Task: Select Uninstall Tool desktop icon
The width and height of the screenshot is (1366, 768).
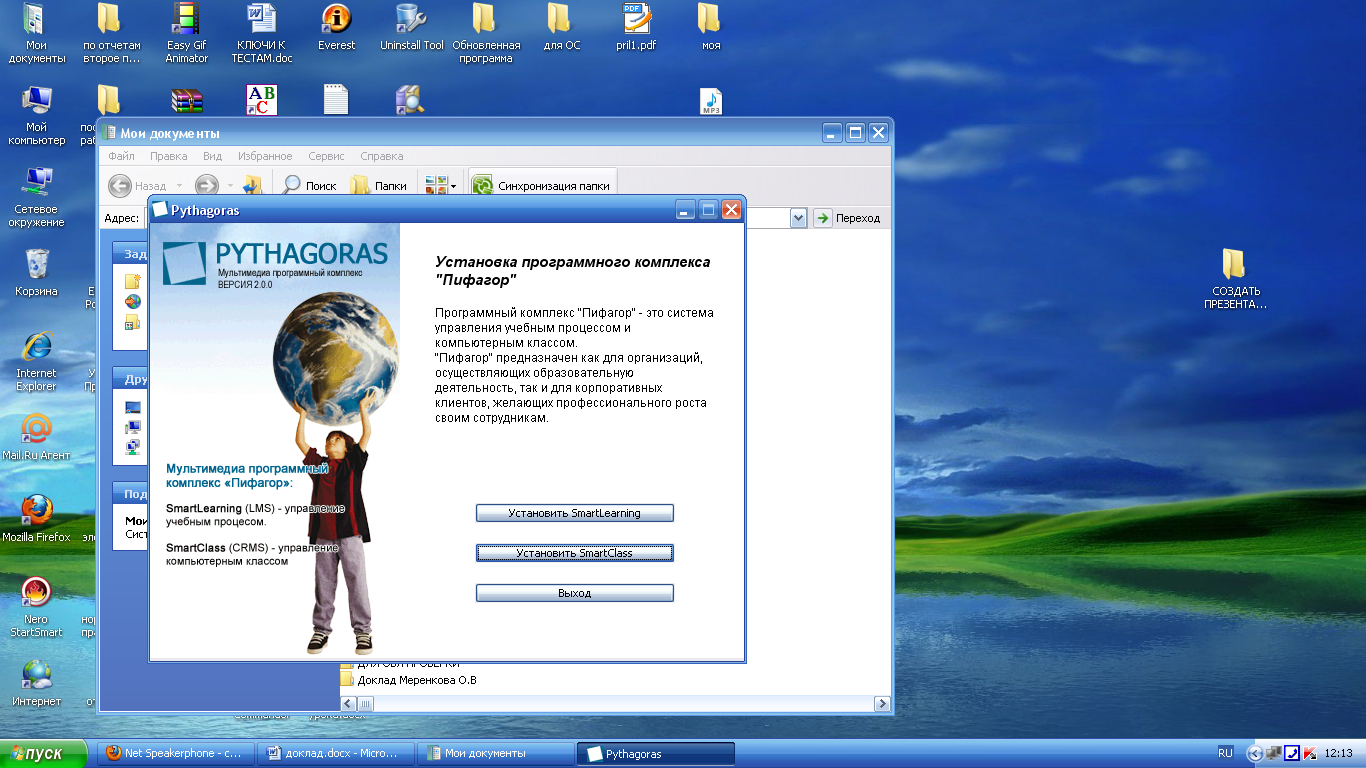Action: tap(411, 28)
